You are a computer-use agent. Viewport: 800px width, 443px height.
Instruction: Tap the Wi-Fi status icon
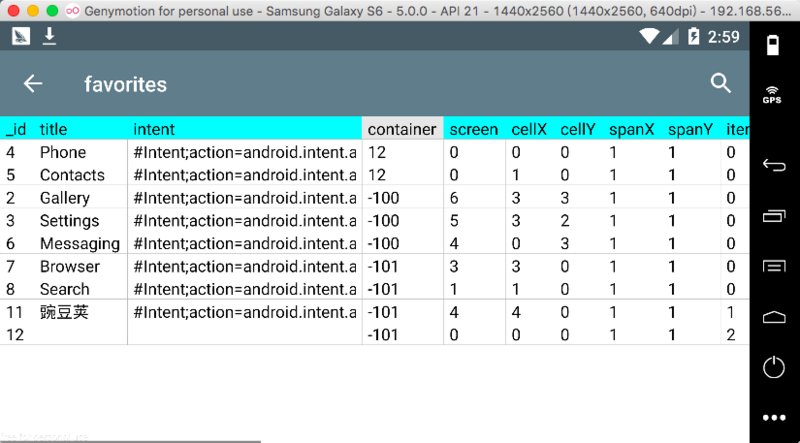[x=649, y=36]
